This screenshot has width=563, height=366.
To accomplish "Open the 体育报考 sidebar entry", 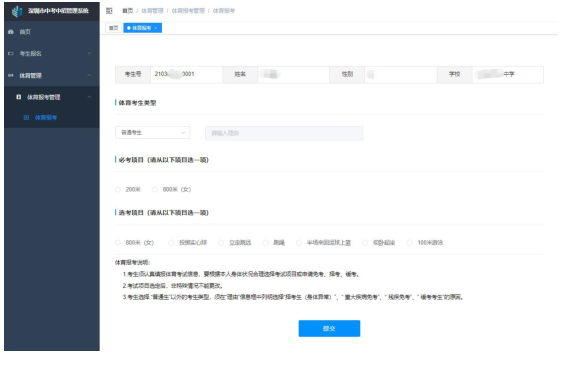I will click(46, 117).
